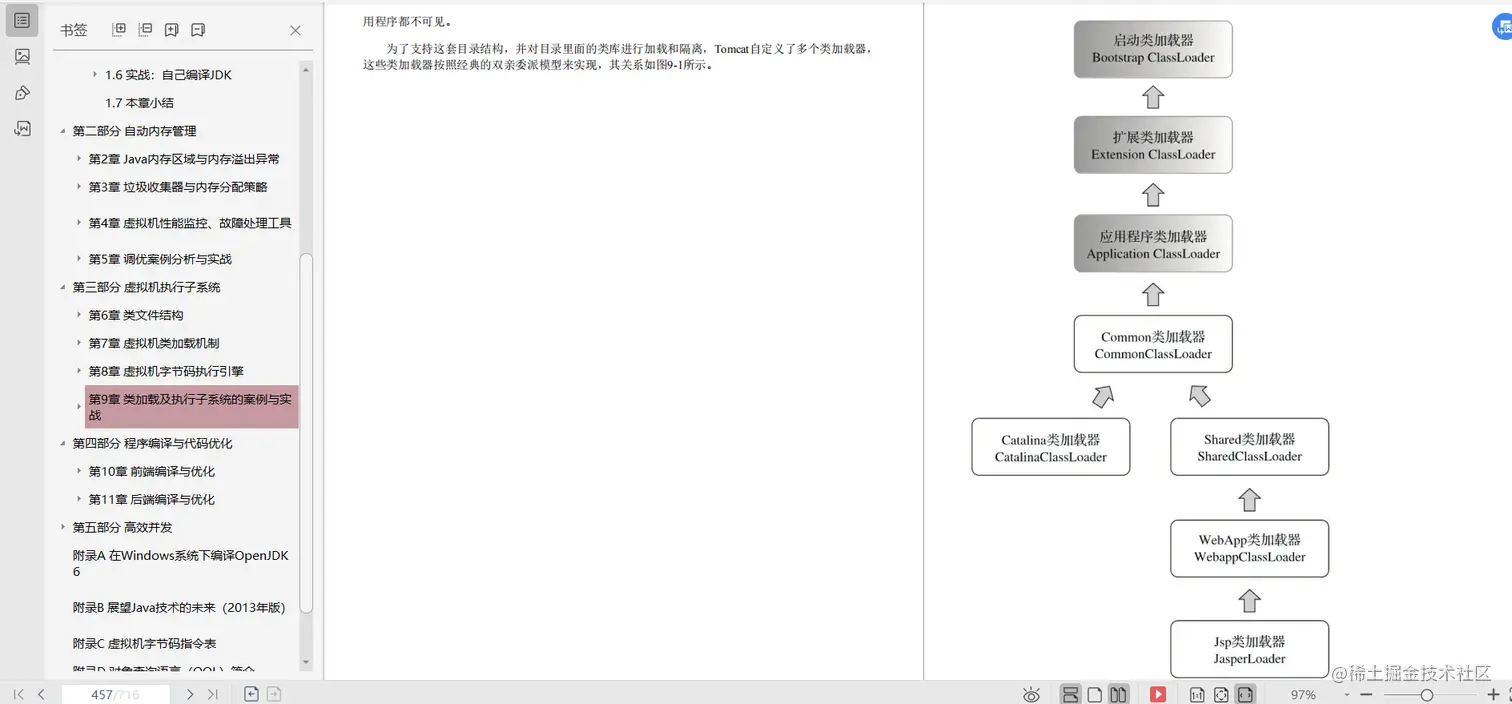Viewport: 1512px width, 704px height.
Task: Expand 第4章 虚拟机性能监控 bookmark
Action: (79, 223)
